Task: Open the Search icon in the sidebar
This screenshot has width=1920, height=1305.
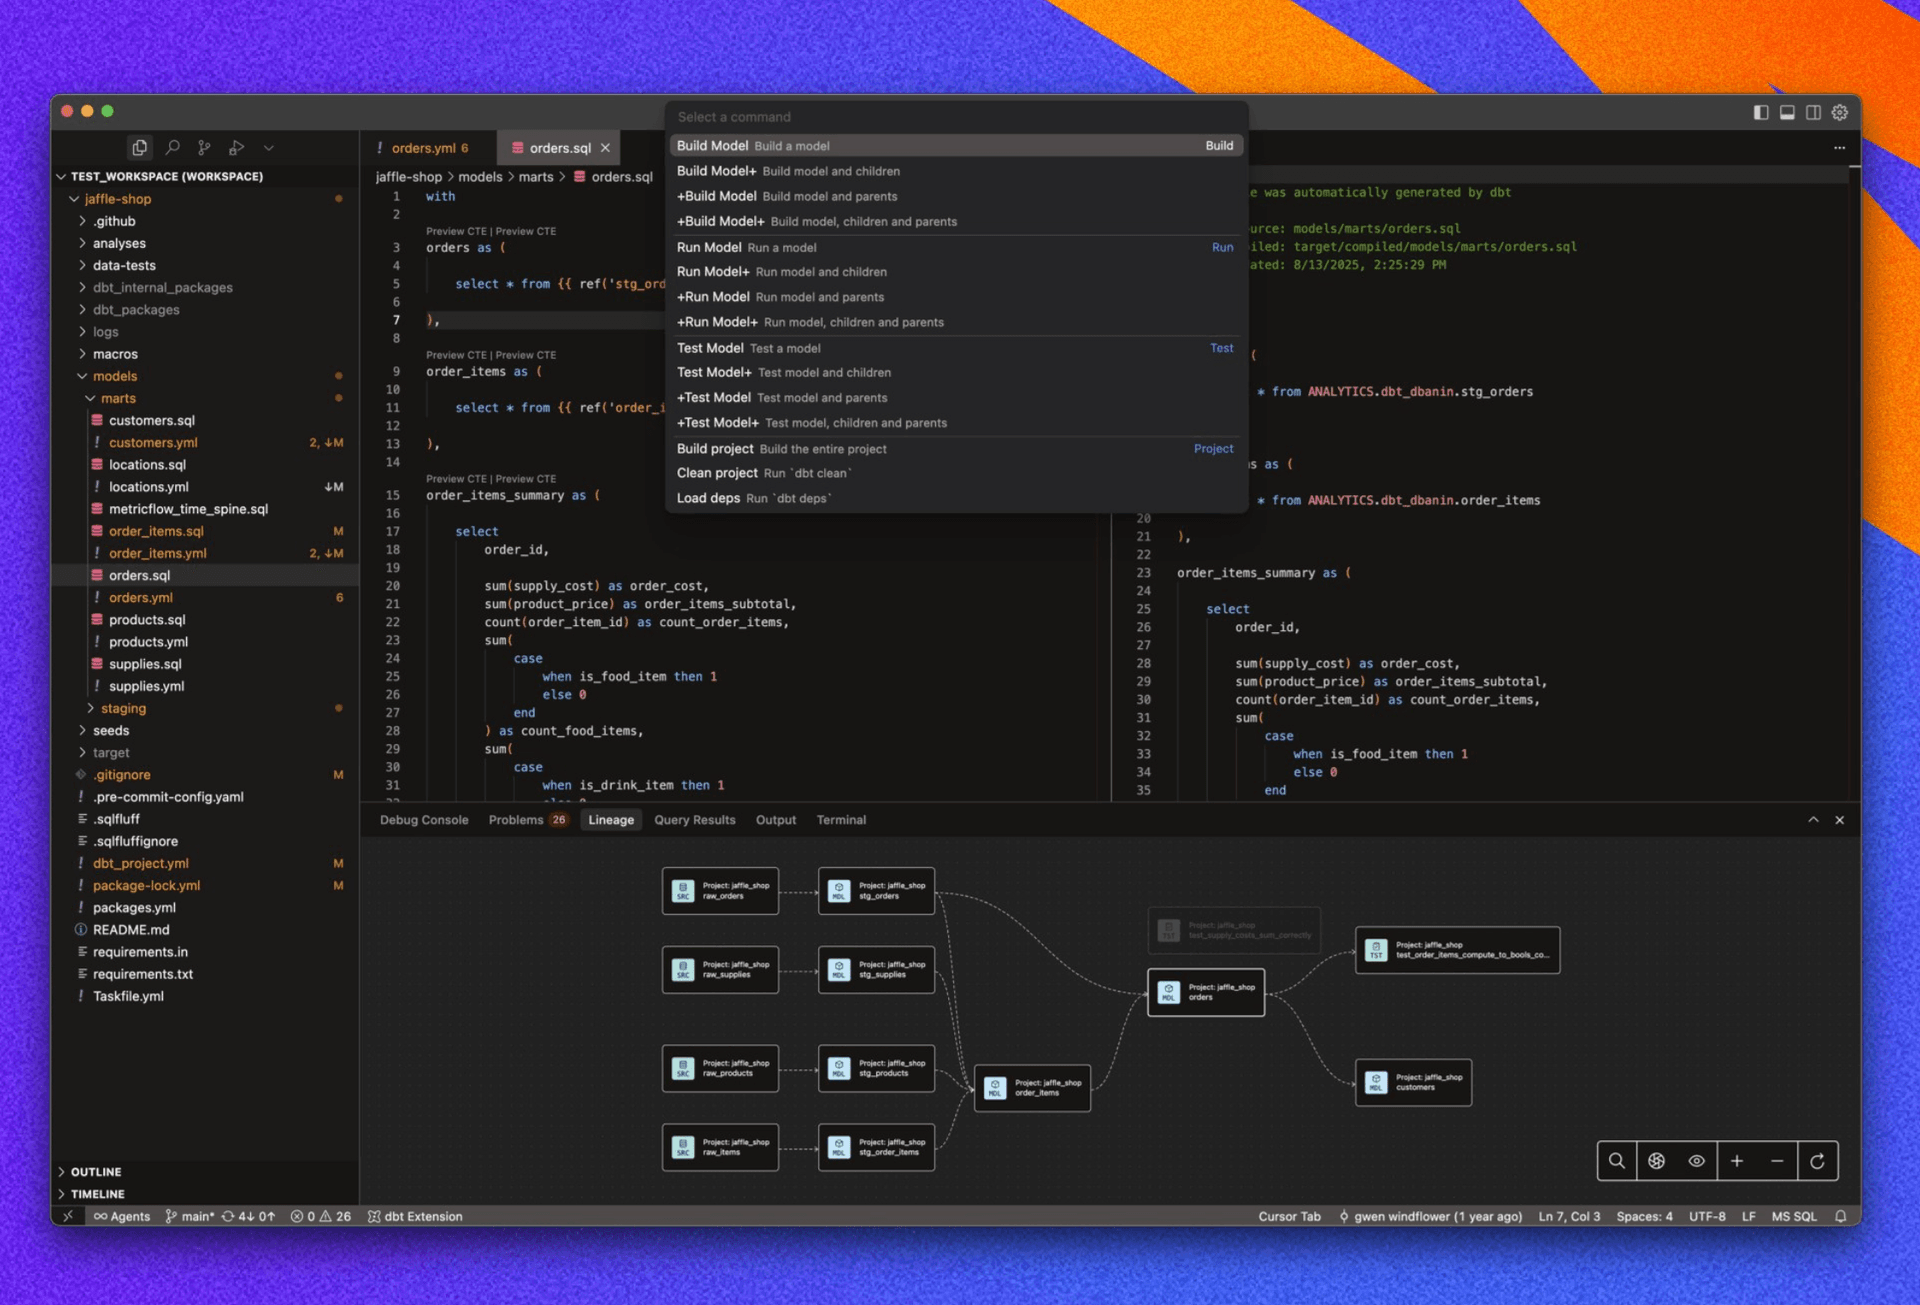Action: [x=171, y=147]
